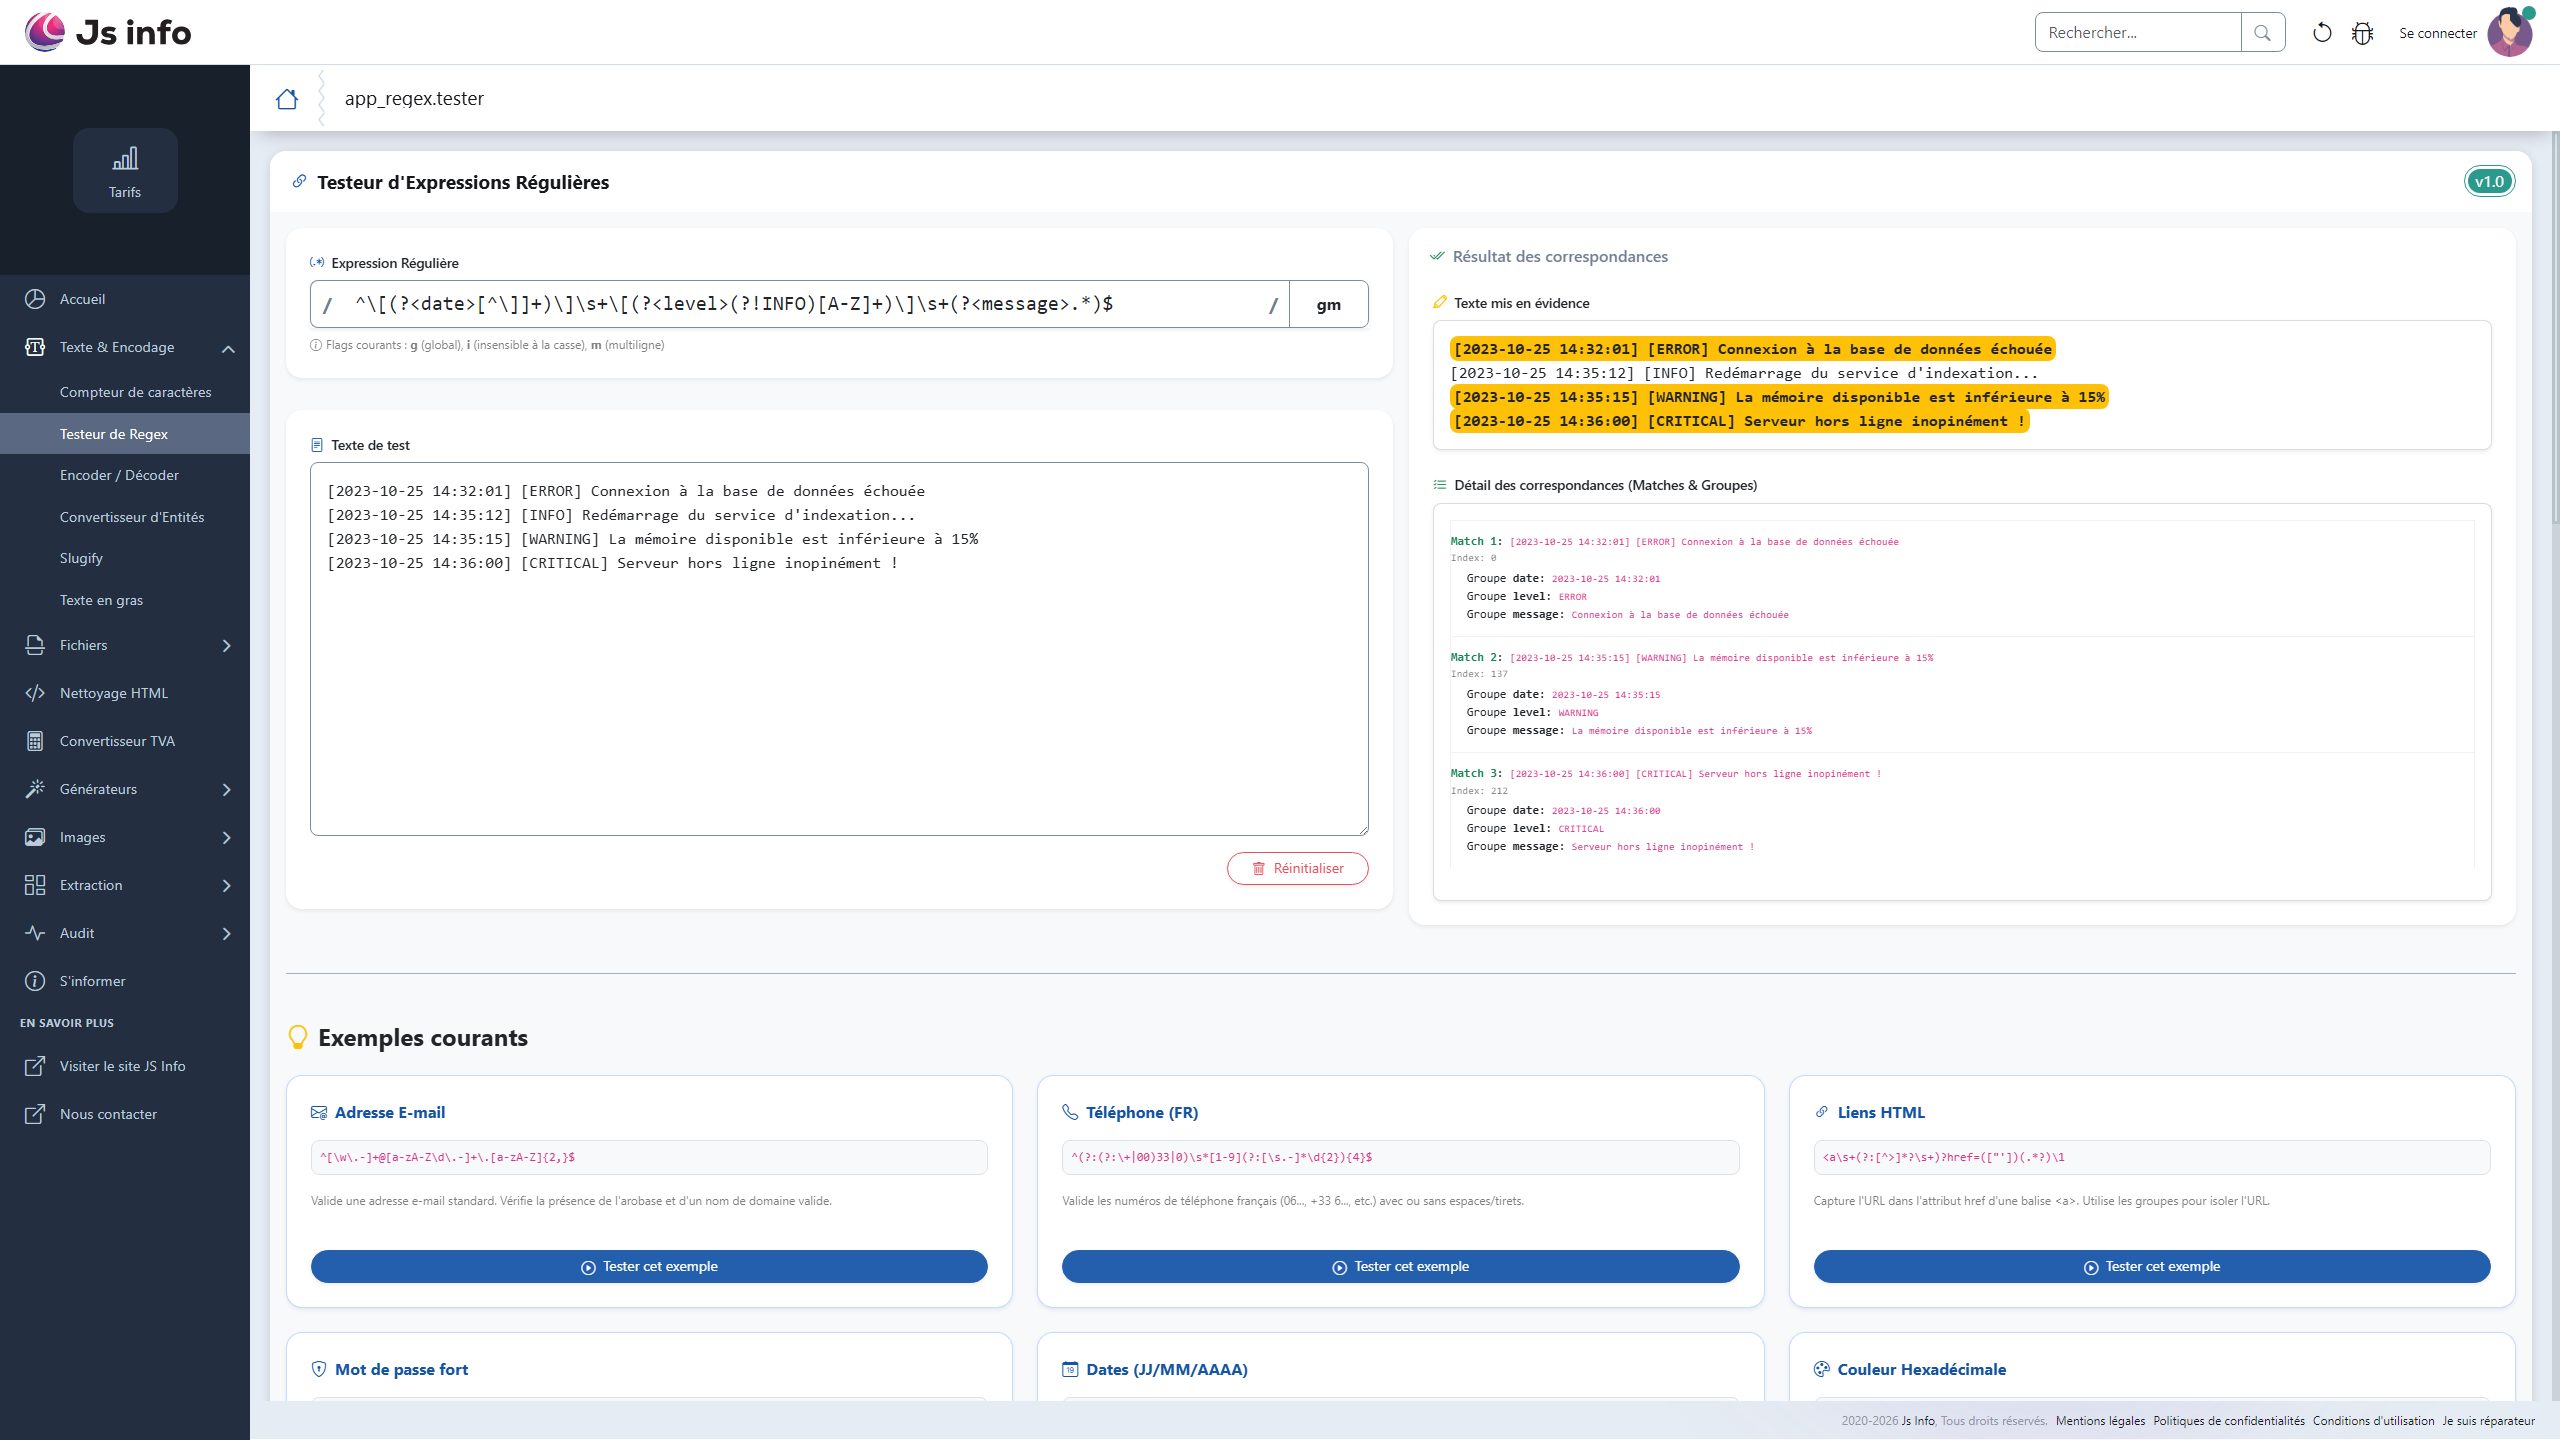Click the Dates calendar icon
This screenshot has width=2560, height=1440.
1070,1369
